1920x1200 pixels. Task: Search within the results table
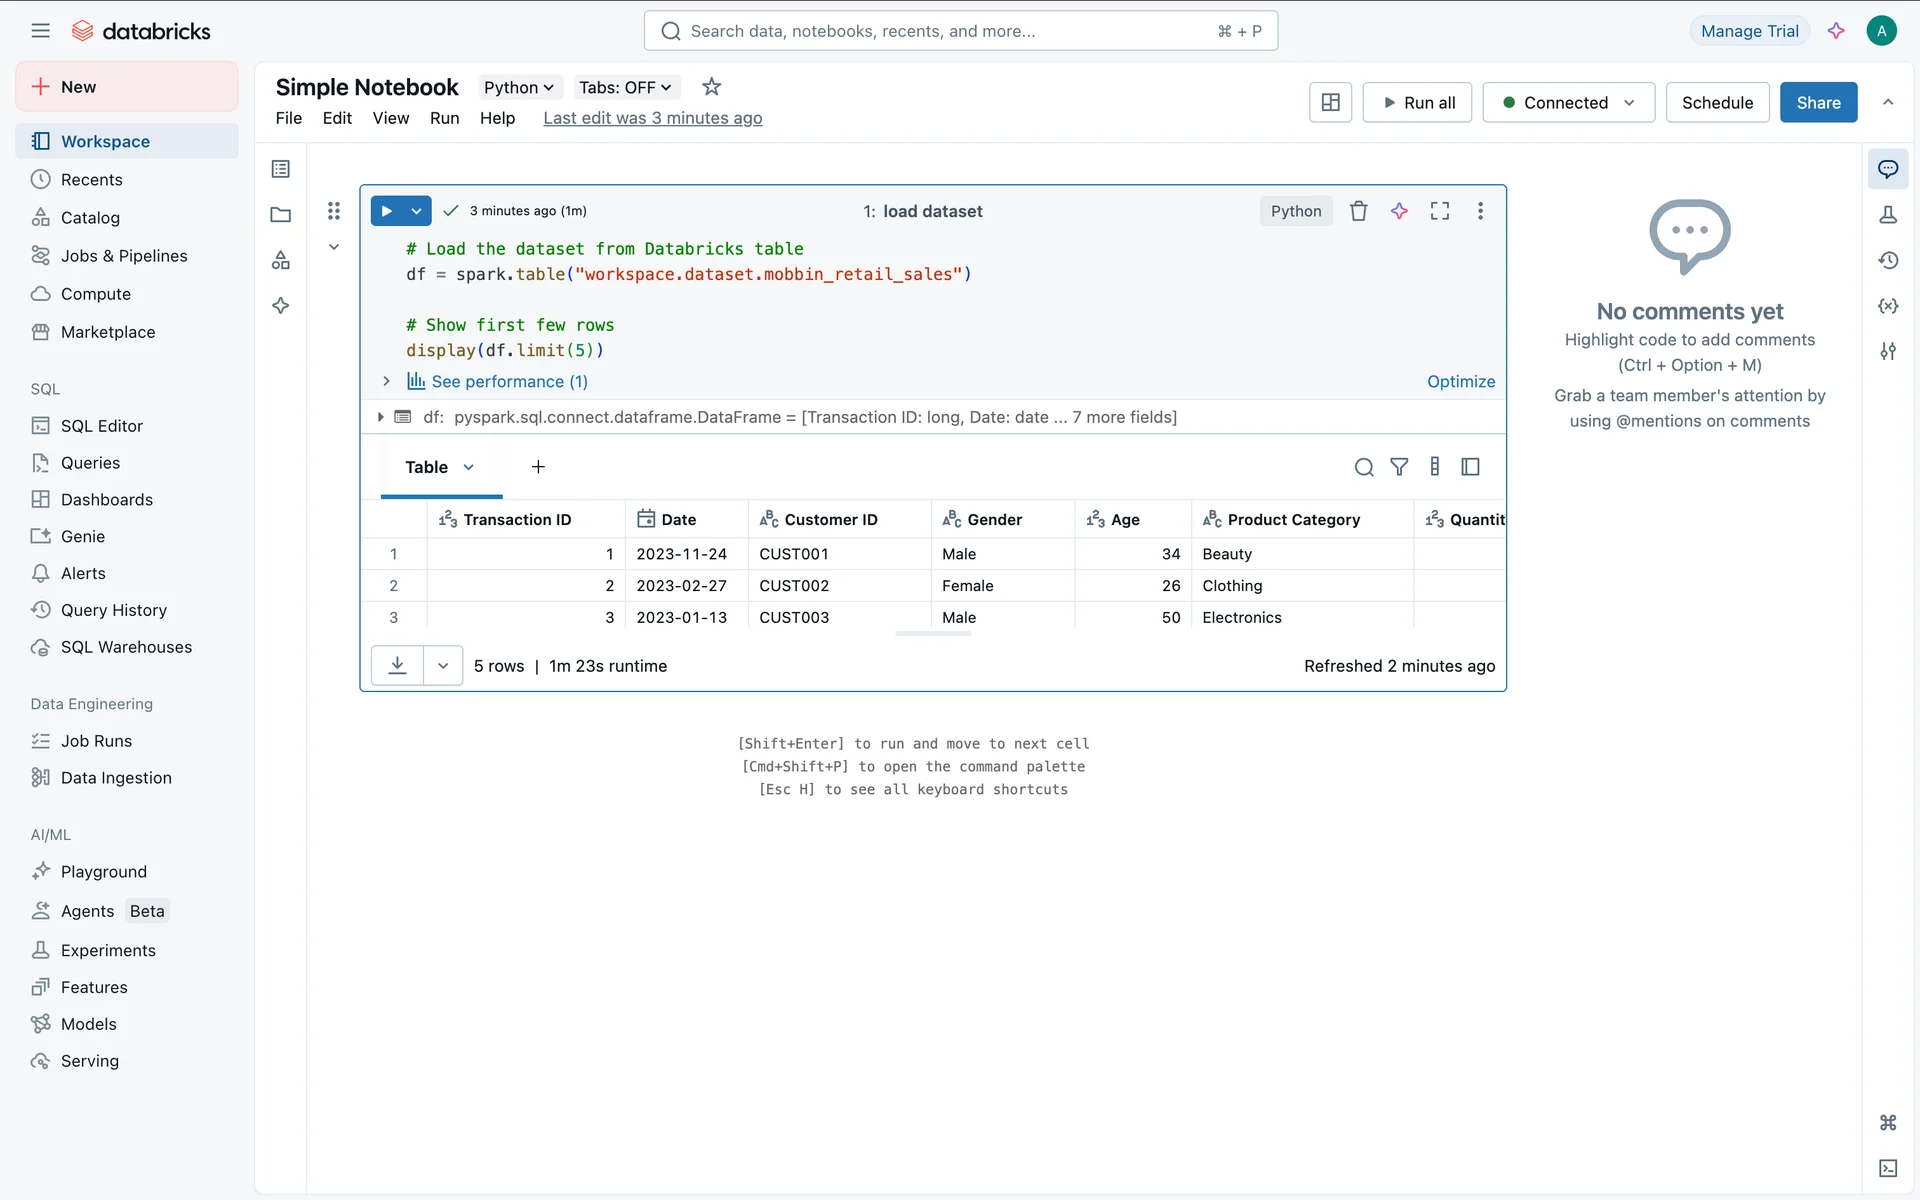[1364, 467]
